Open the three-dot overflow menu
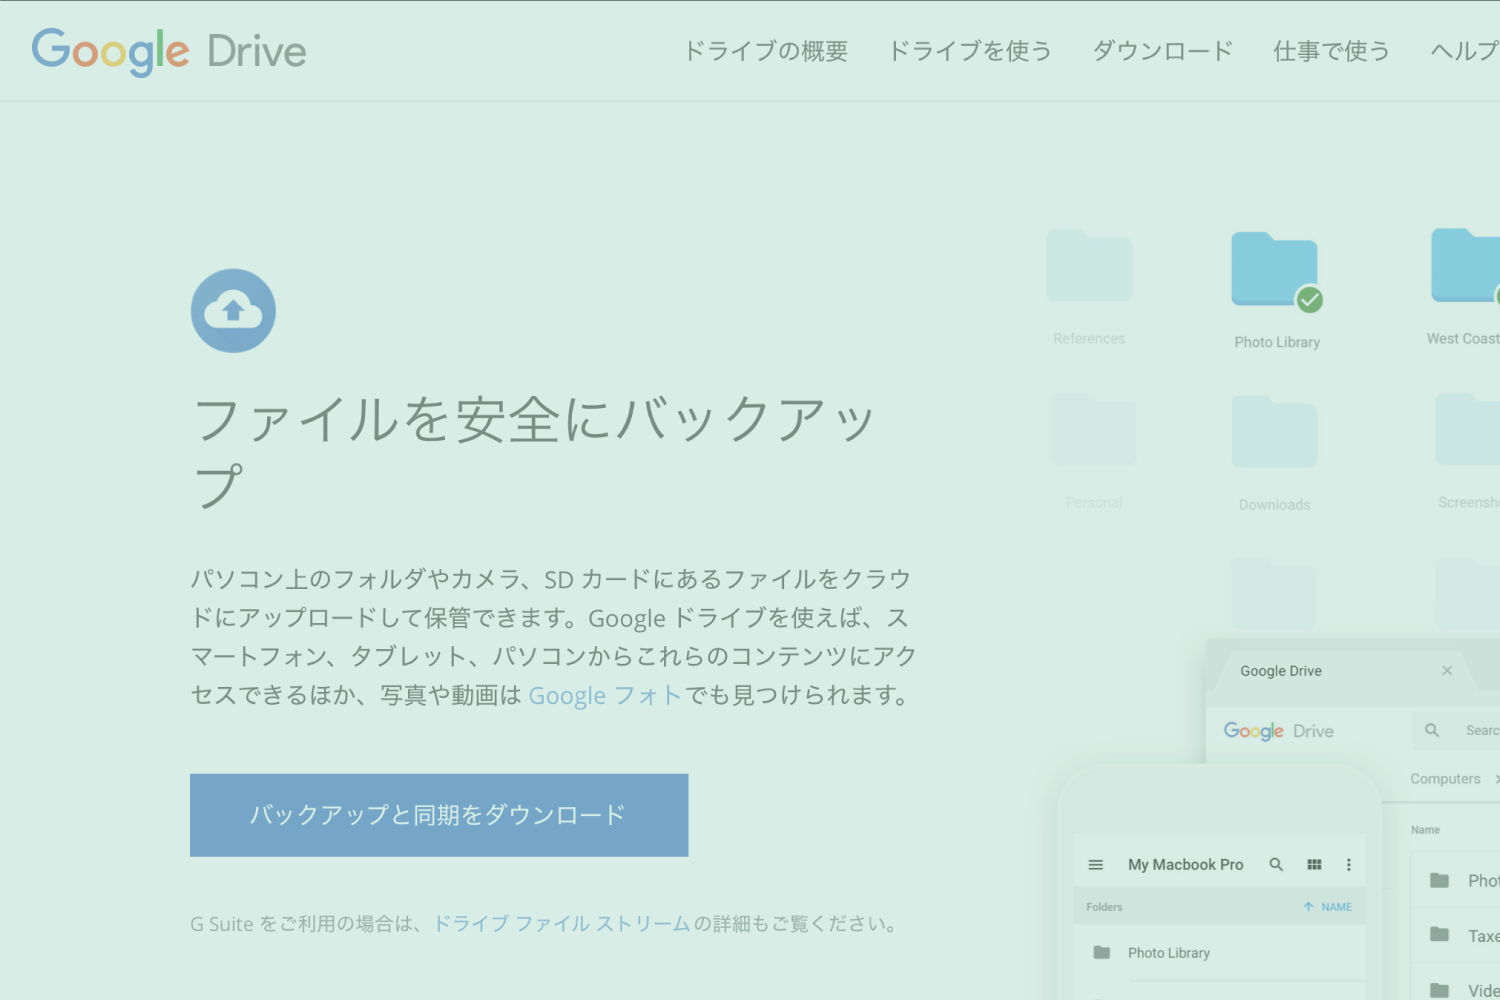This screenshot has height=1000, width=1500. [1348, 863]
